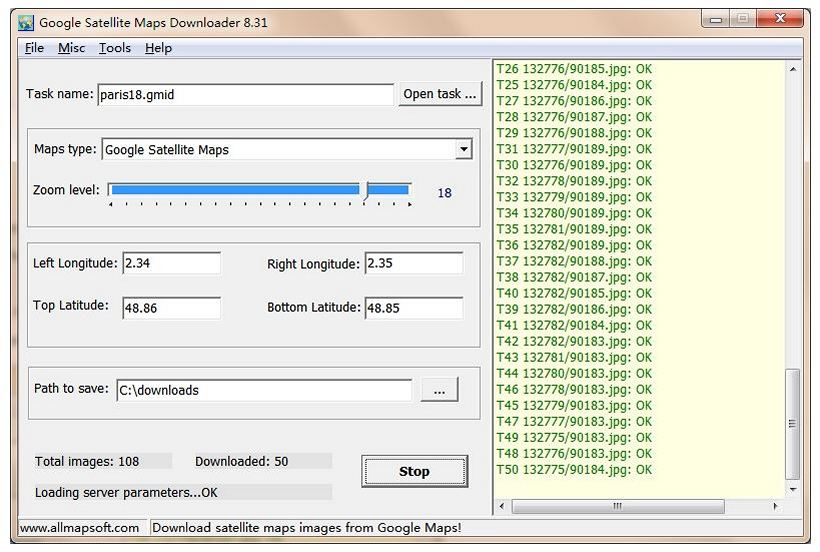Screen dimensions: 820x552
Task: Click log line T30 132776/90189.jpg: OK
Action: [x=574, y=165]
